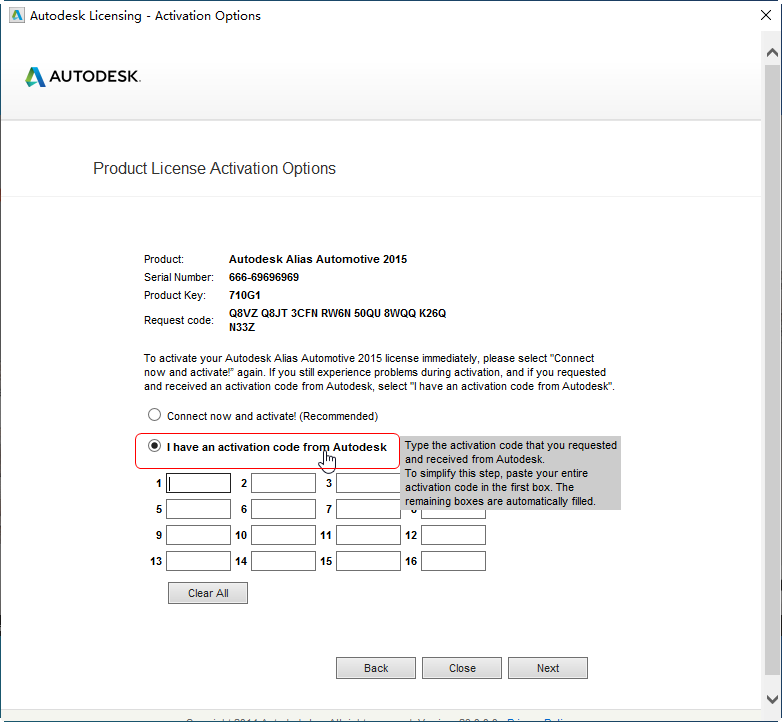Click the product key 710G1
The width and height of the screenshot is (782, 722).
point(244,295)
